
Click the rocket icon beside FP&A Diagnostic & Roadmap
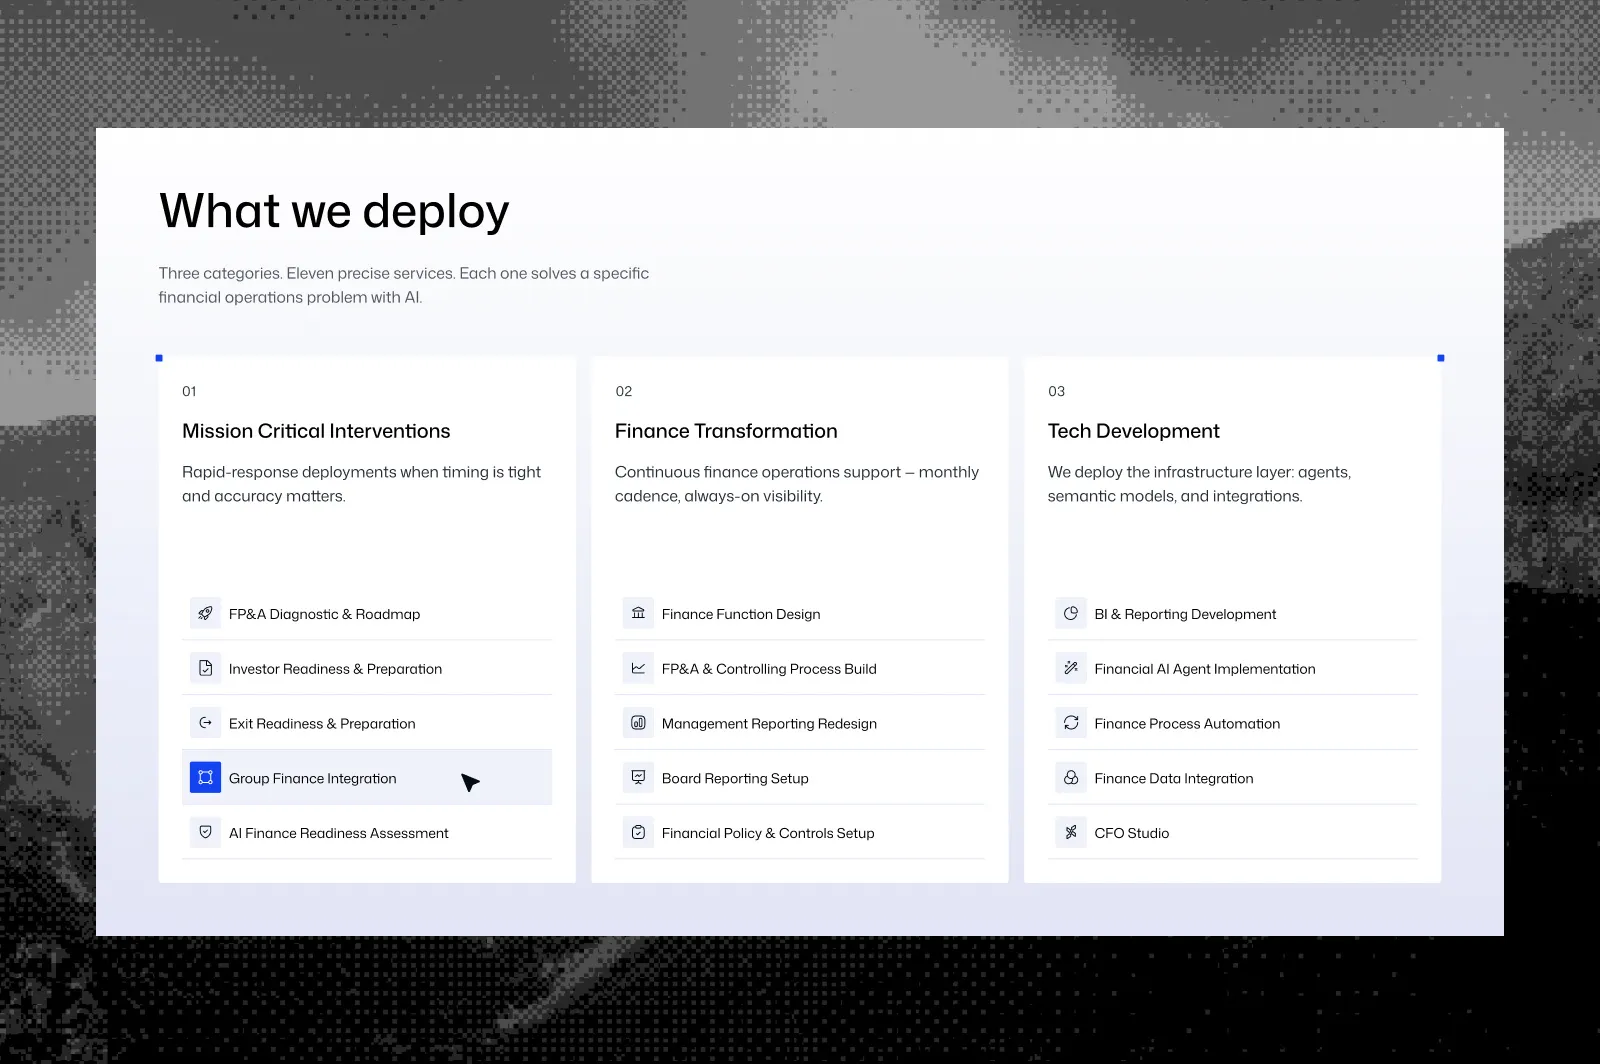coord(205,613)
